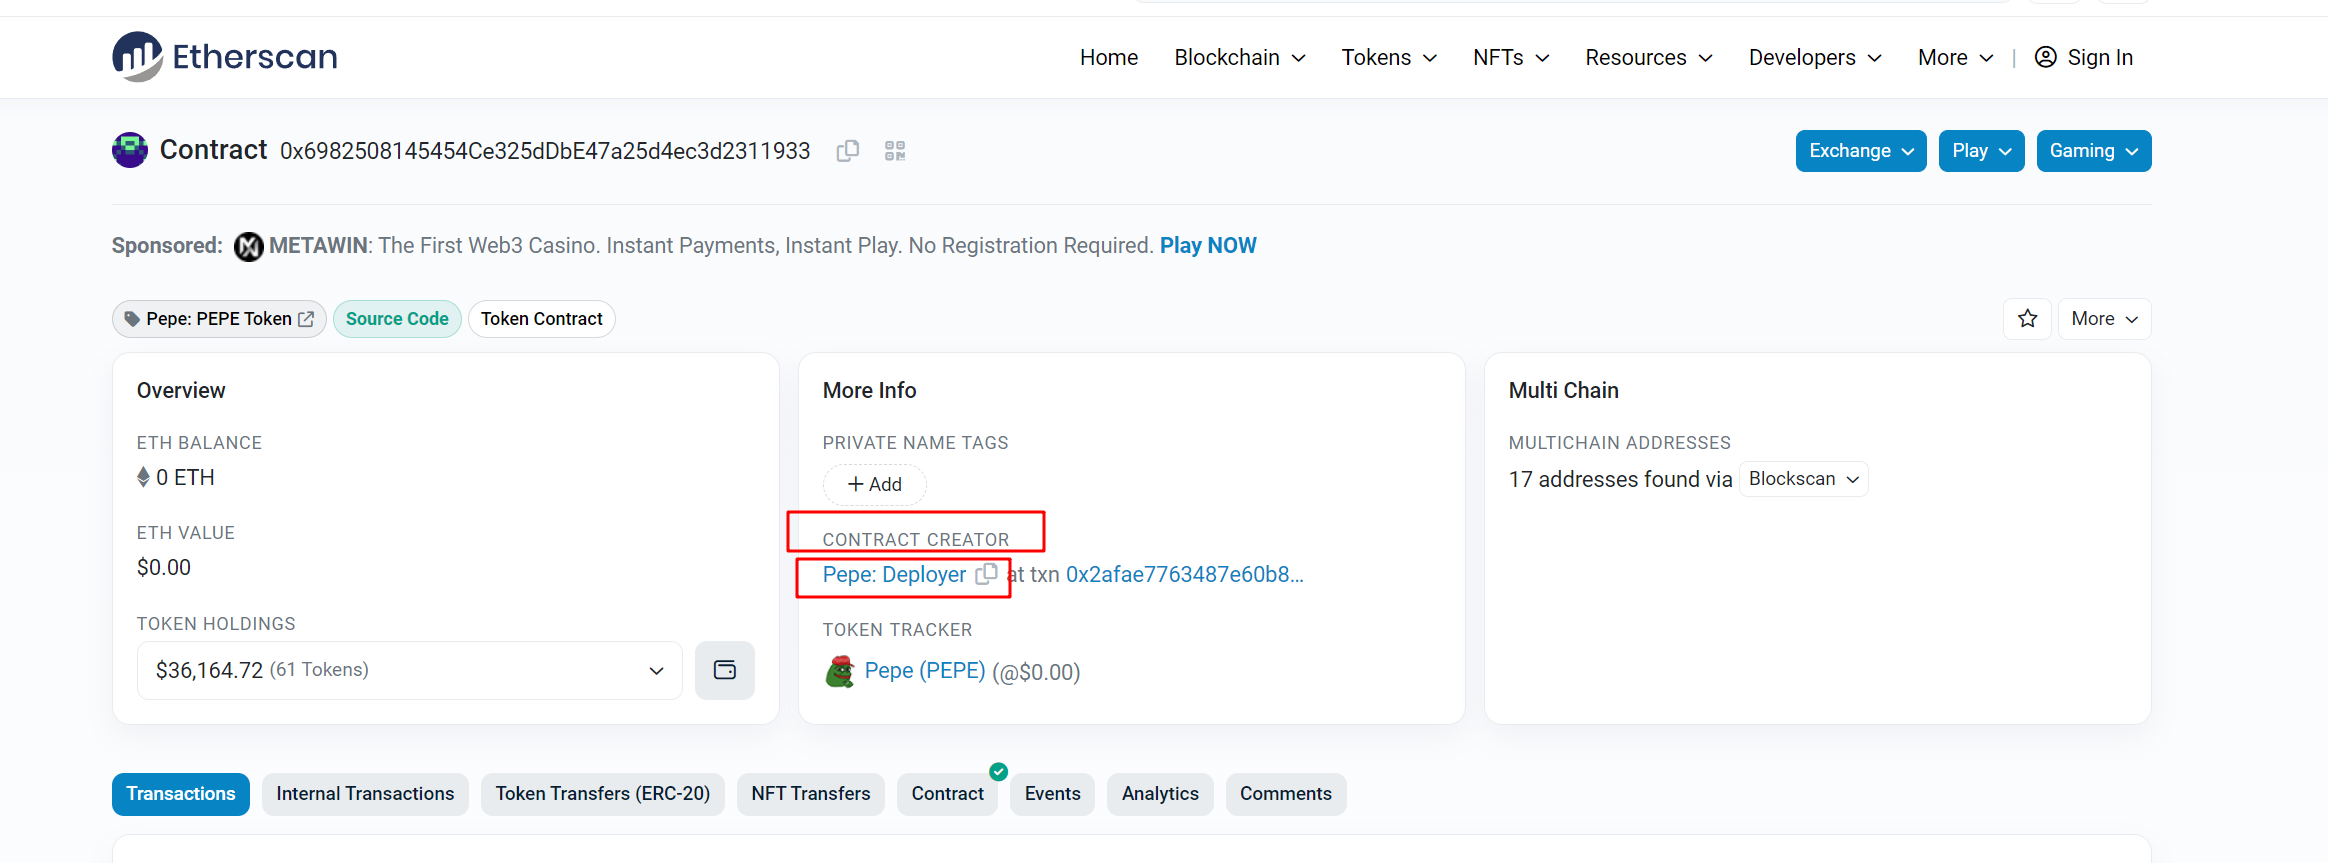Click the Metawin sponsor logo
The height and width of the screenshot is (863, 2328).
click(249, 246)
